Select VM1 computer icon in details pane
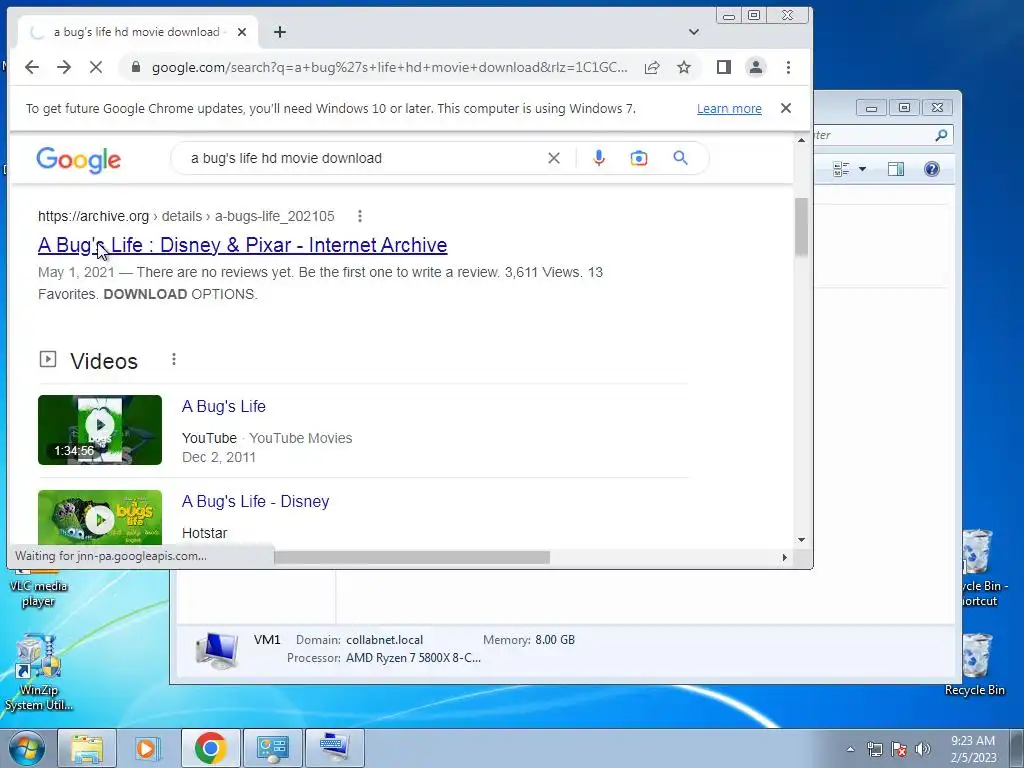Viewport: 1024px width, 768px height. 217,649
